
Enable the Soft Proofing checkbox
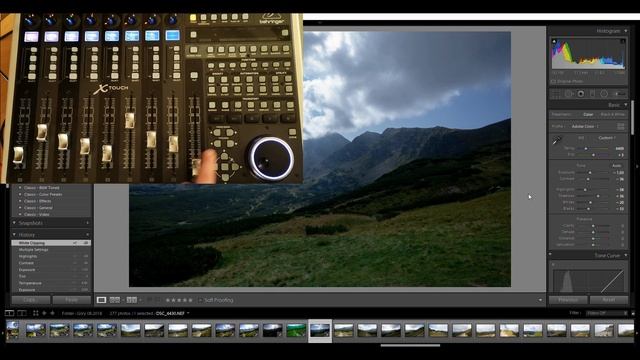coord(200,300)
